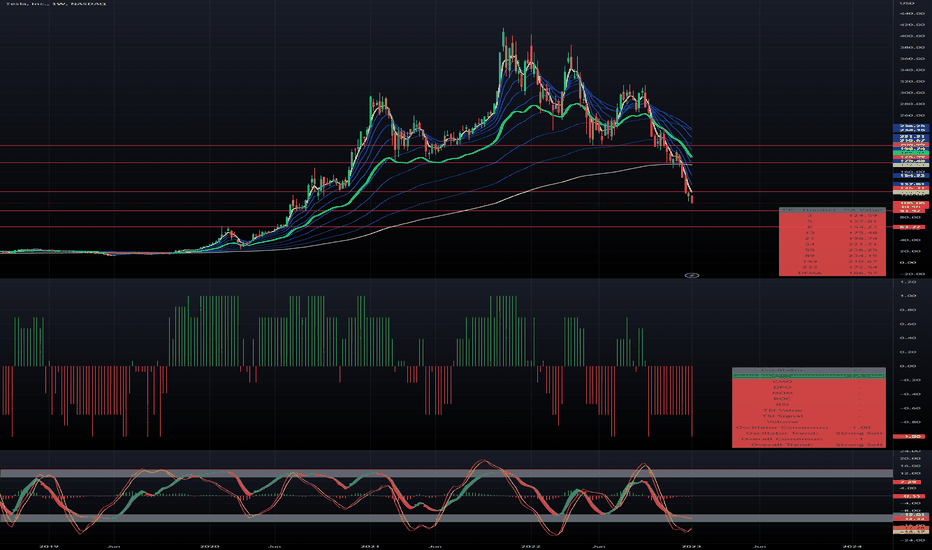932x550 pixels.
Task: Select the 2021 label on the time axis
Action: 370,546
